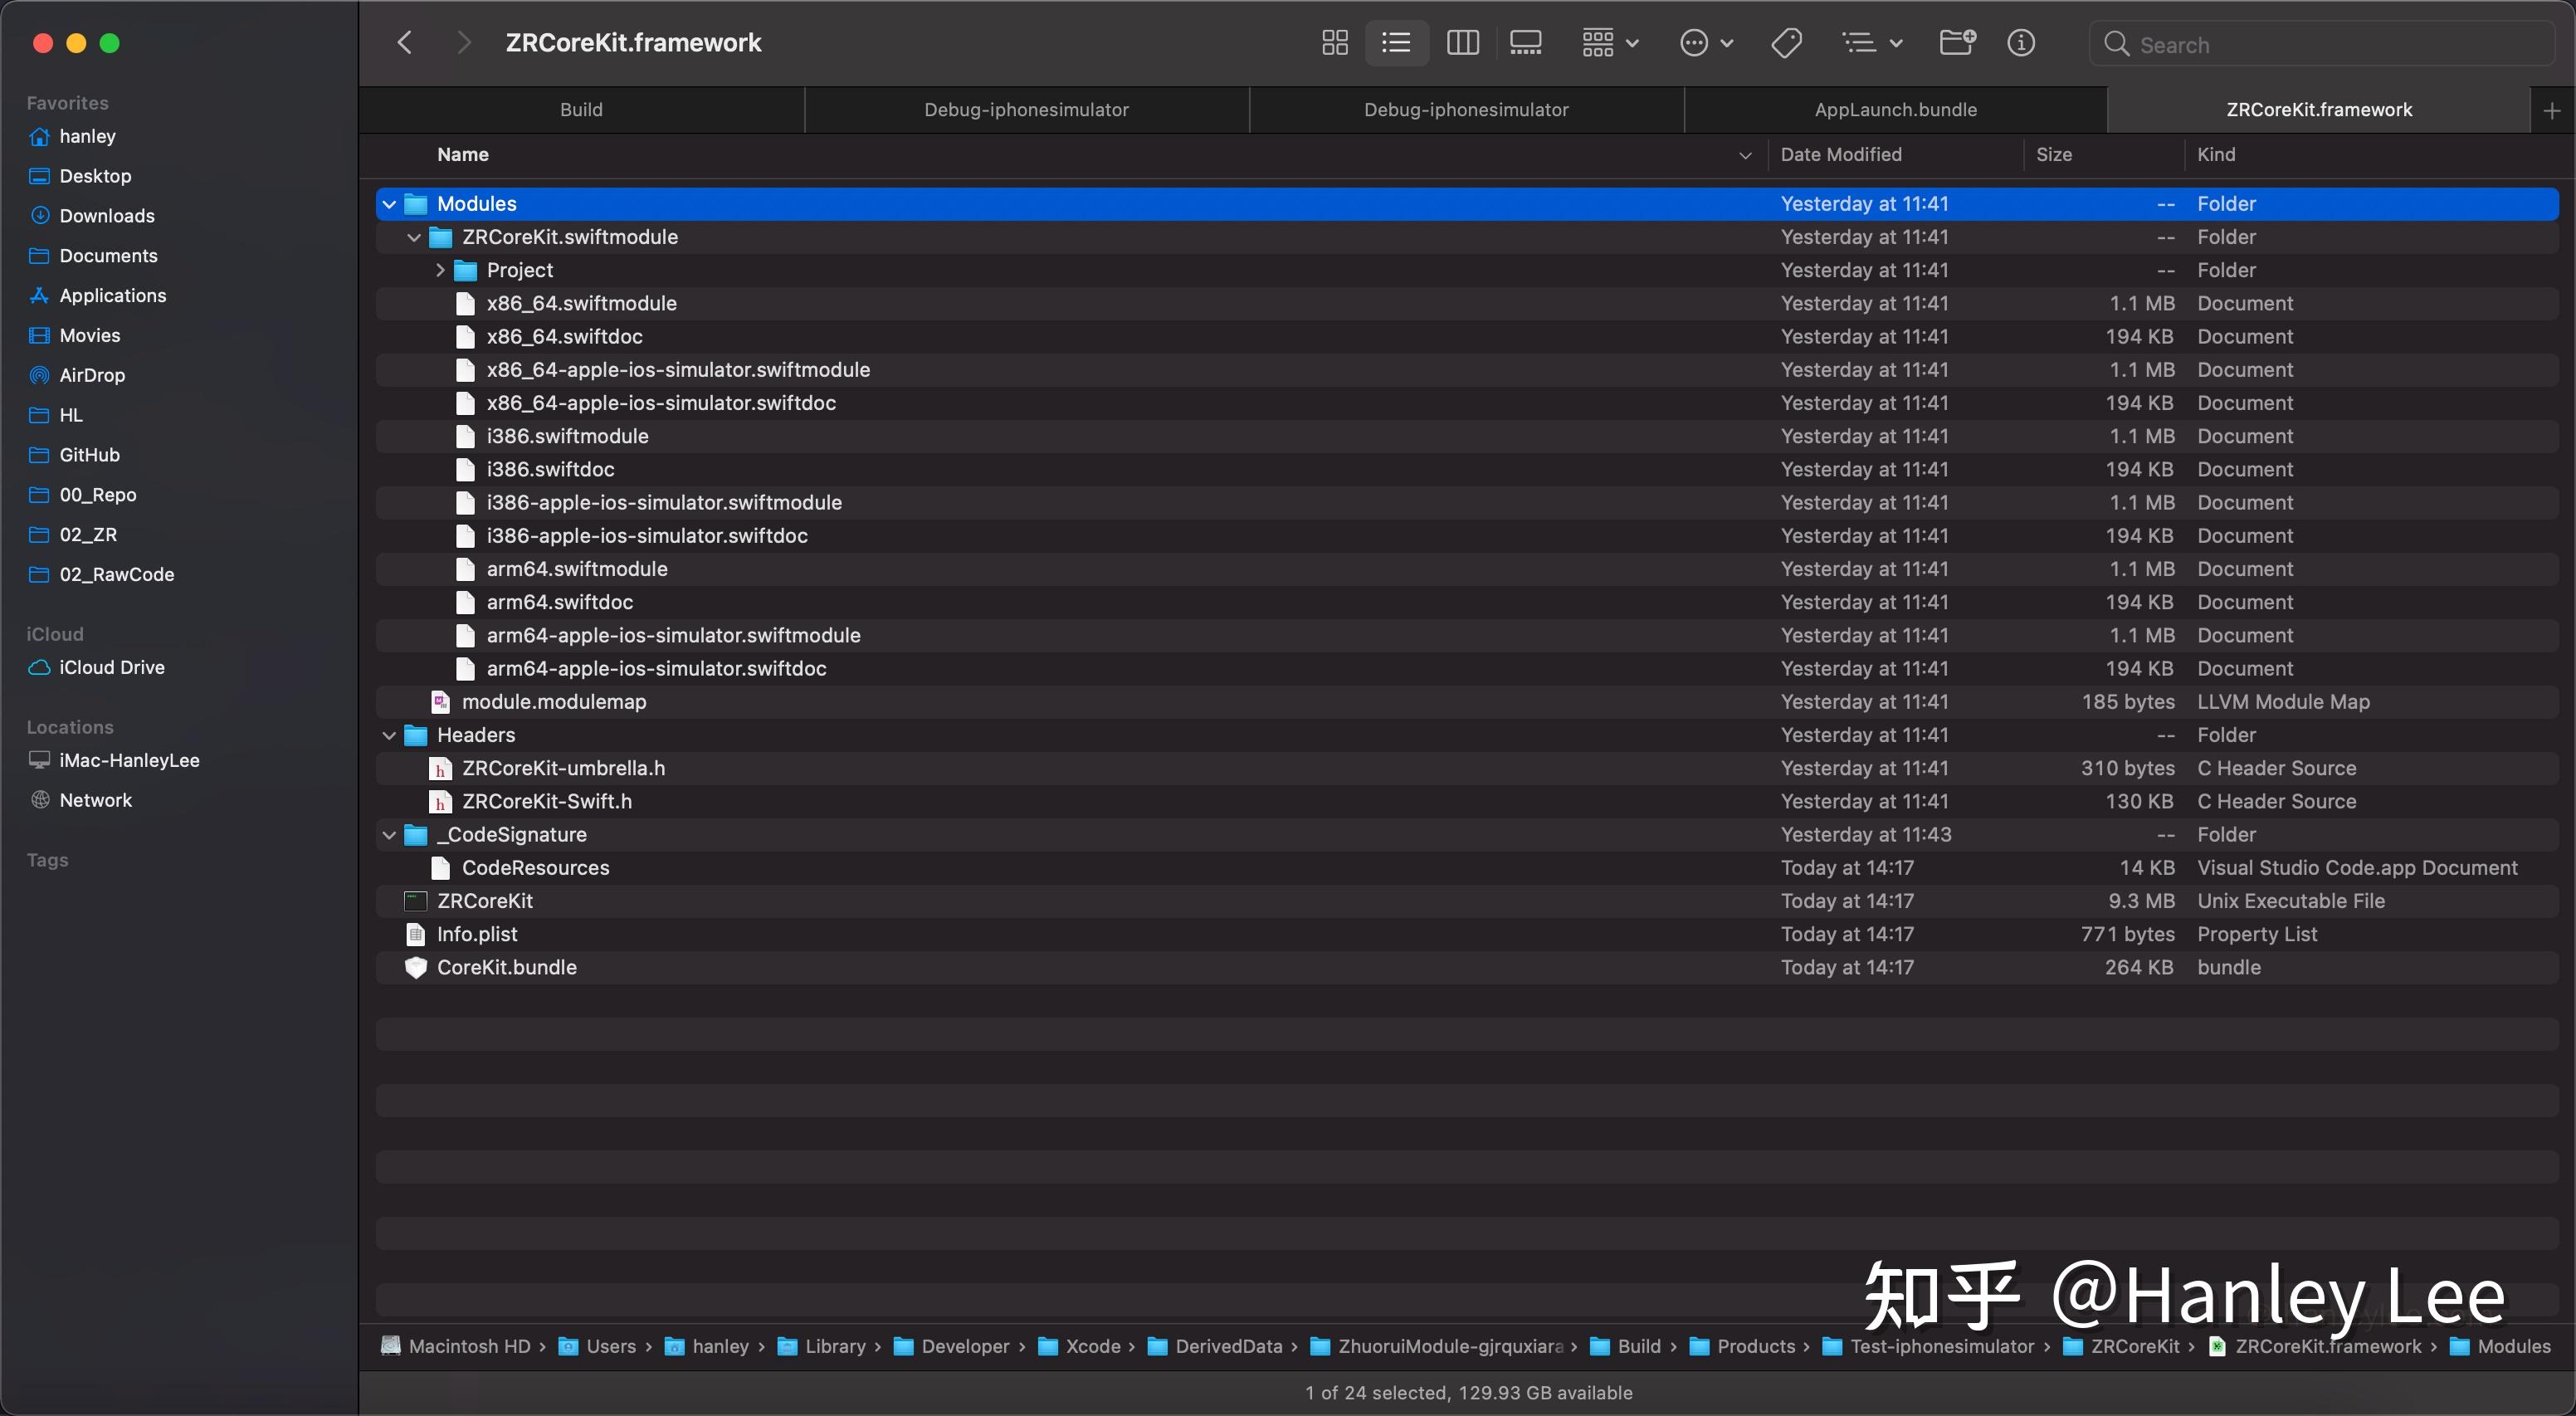Switch to the Build tab
Image resolution: width=2576 pixels, height=1416 pixels.
click(581, 110)
